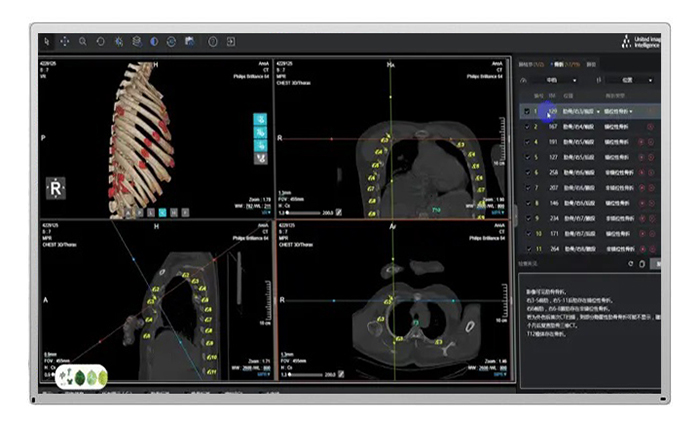
Task: Switch to the first tab in right panel
Action: [527, 62]
